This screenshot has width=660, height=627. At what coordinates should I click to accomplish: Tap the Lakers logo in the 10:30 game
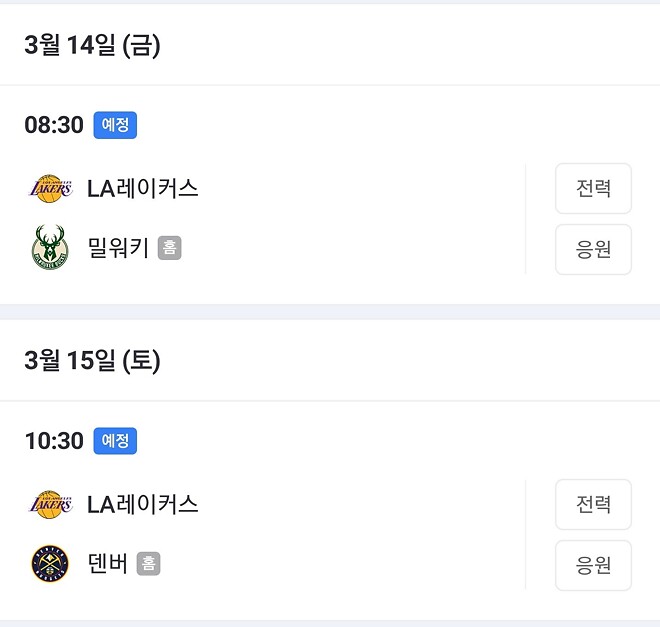(50, 504)
